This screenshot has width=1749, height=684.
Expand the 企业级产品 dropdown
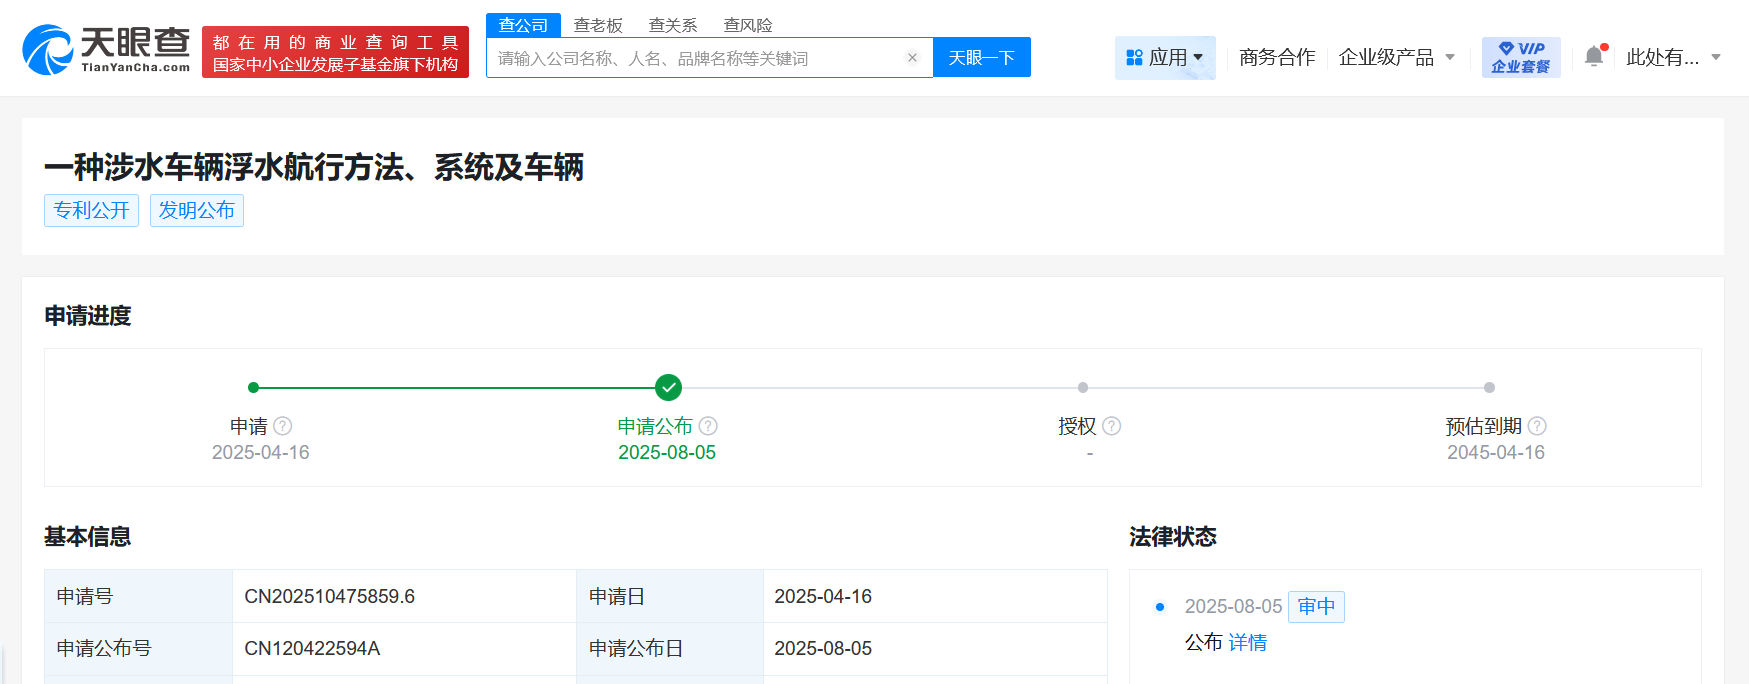[1397, 57]
